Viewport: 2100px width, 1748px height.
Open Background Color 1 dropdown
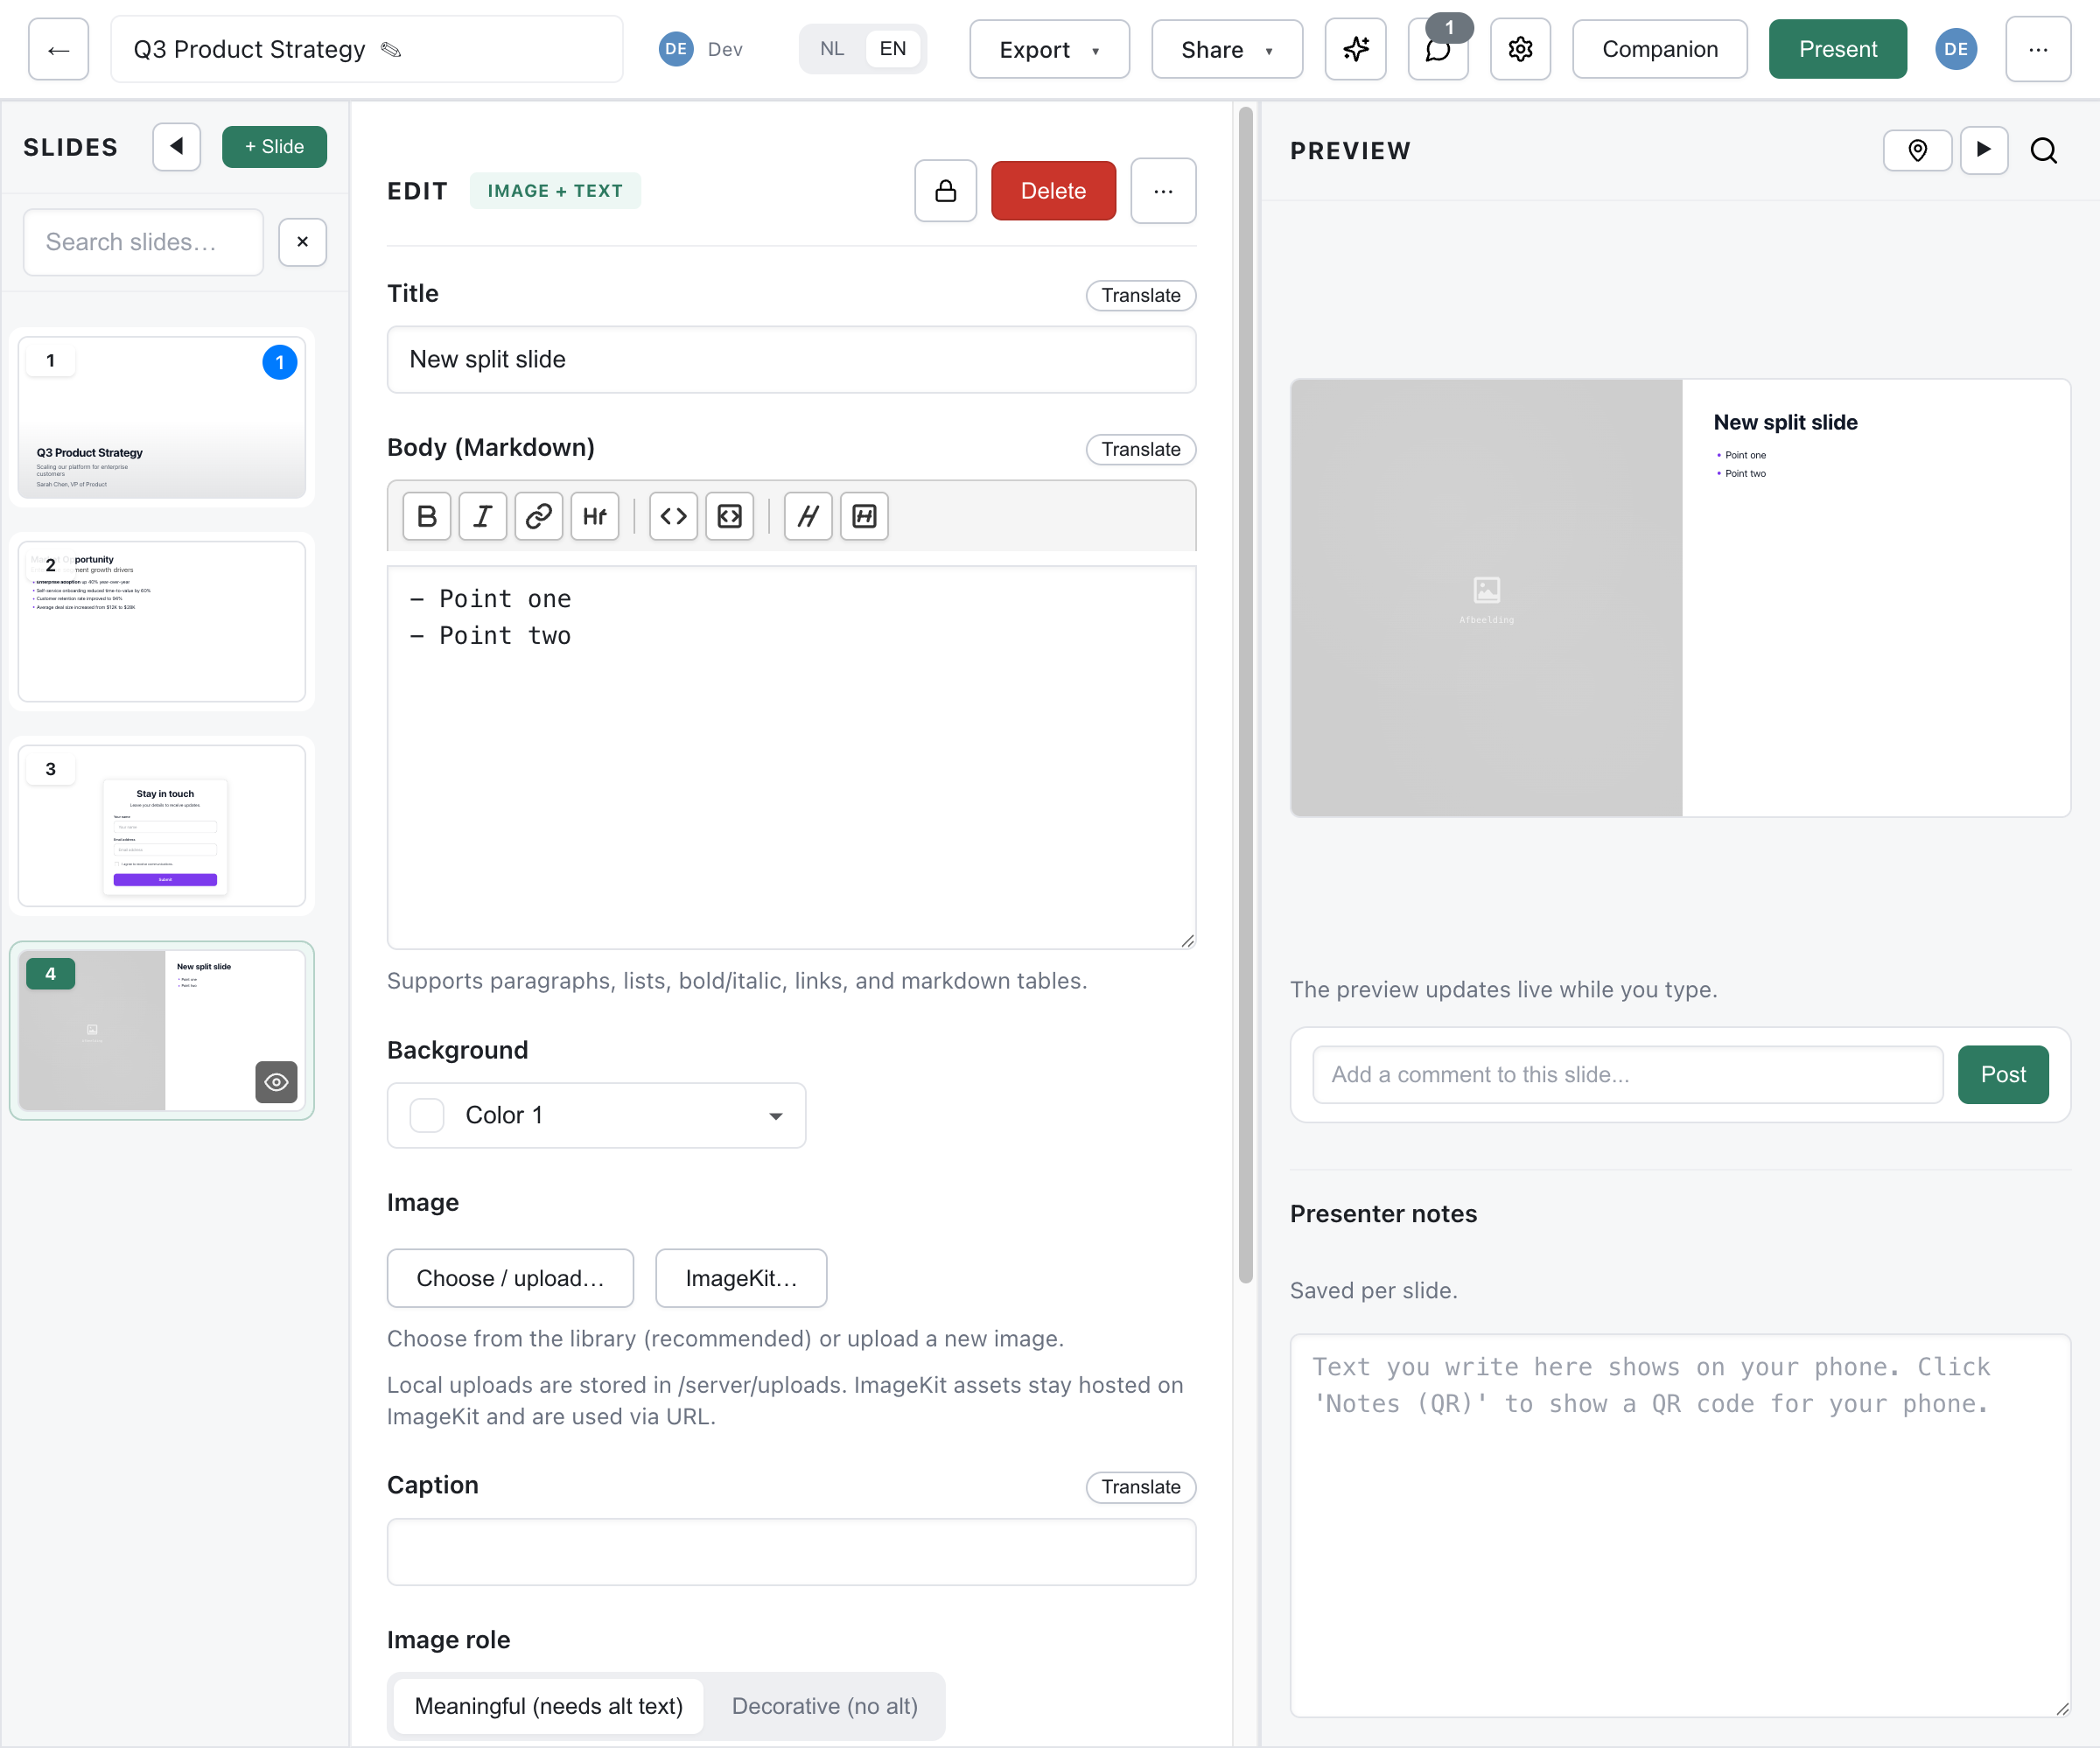596,1115
